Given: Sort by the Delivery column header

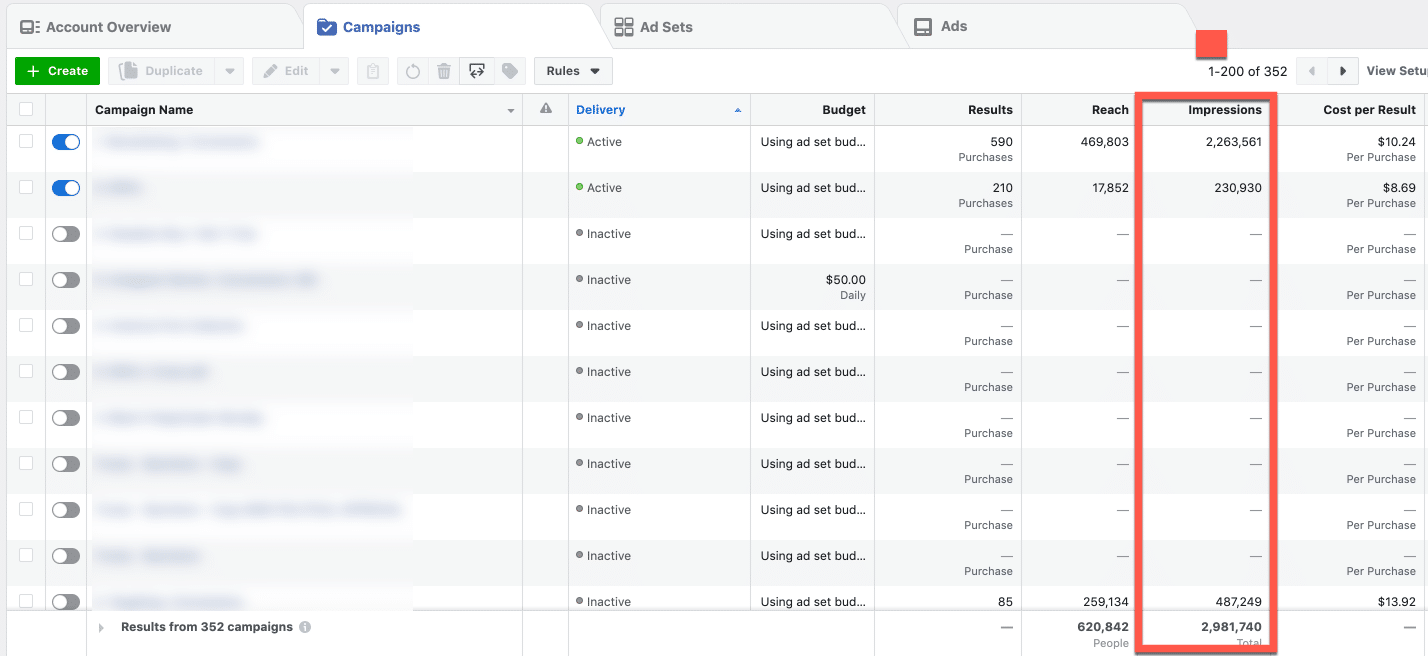Looking at the screenshot, I should tap(600, 110).
